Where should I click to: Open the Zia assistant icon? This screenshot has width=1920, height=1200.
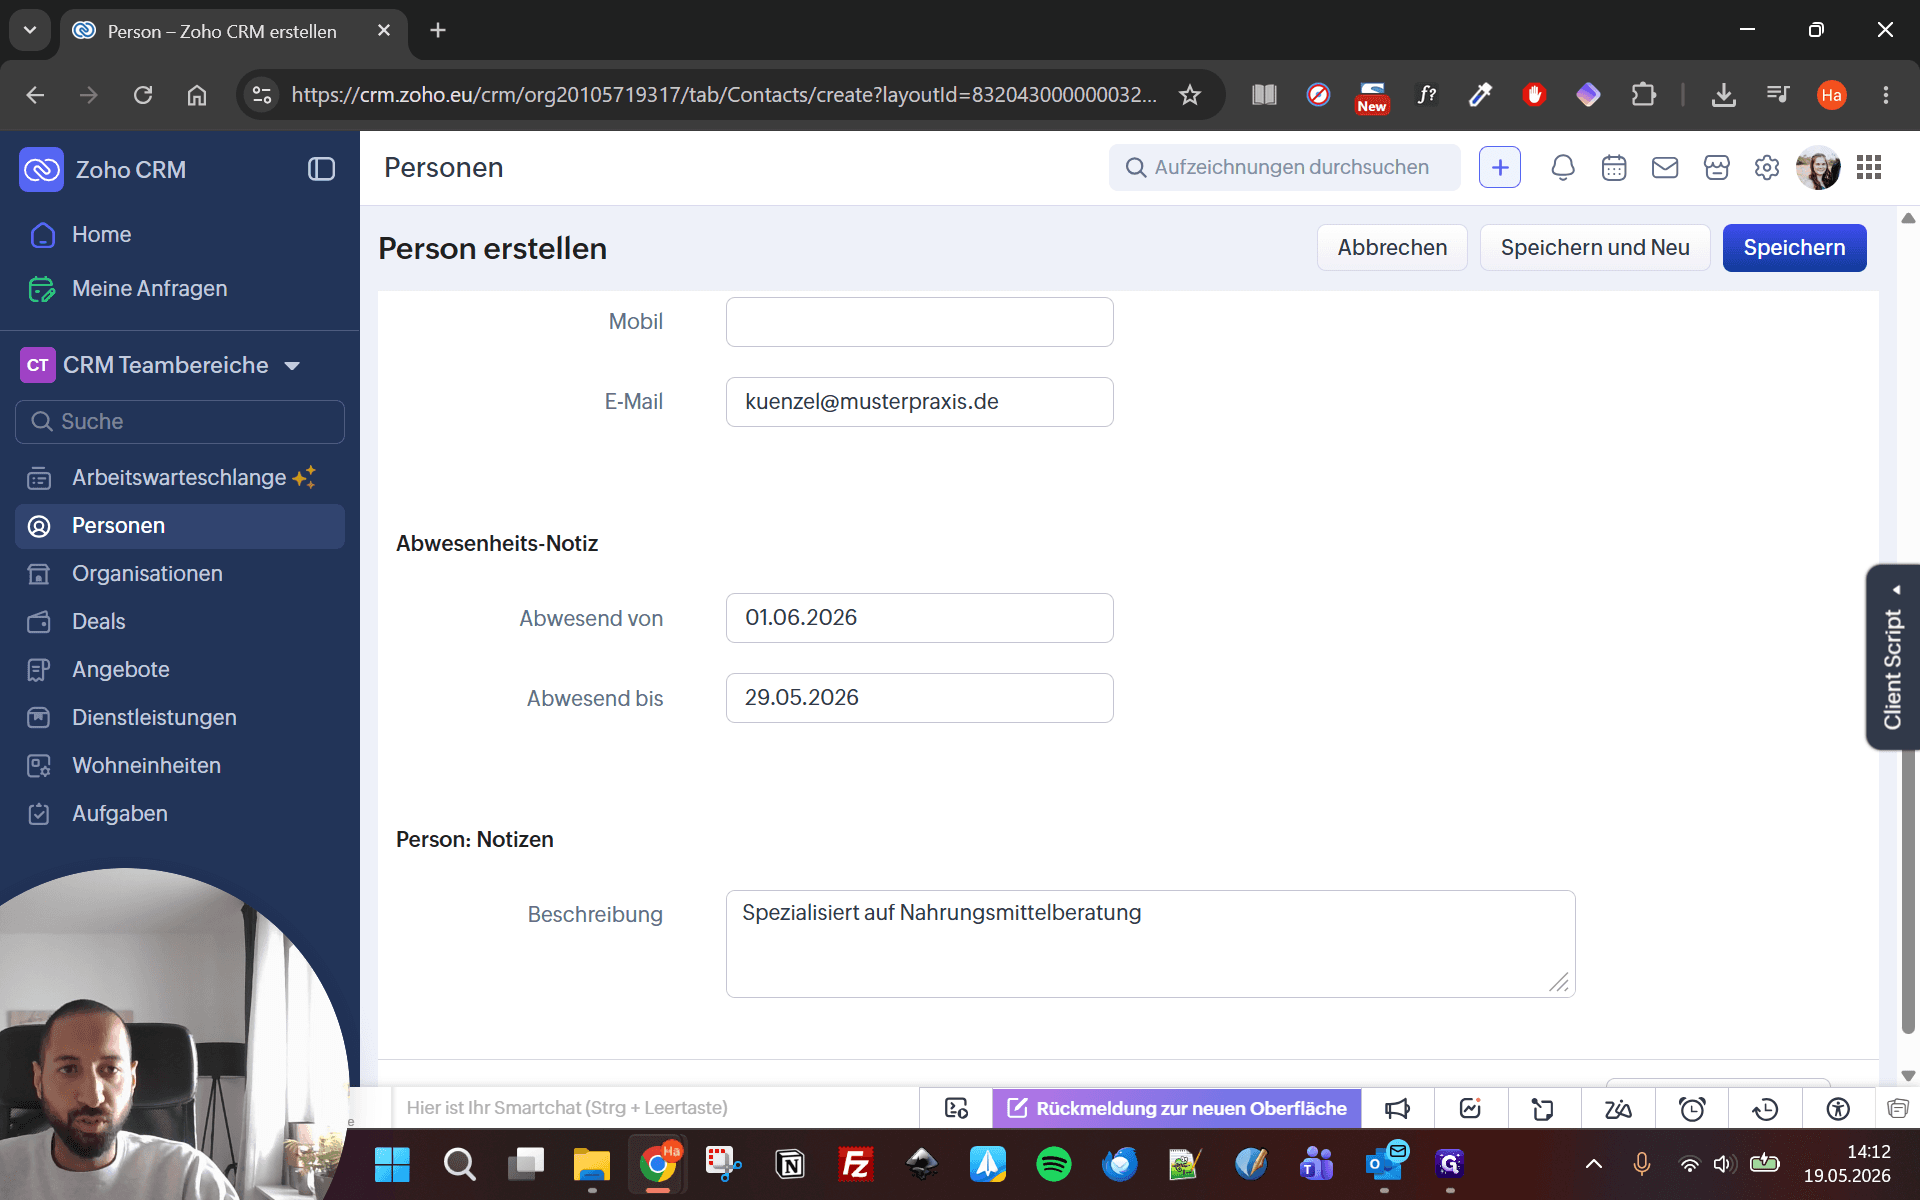(x=1618, y=1108)
